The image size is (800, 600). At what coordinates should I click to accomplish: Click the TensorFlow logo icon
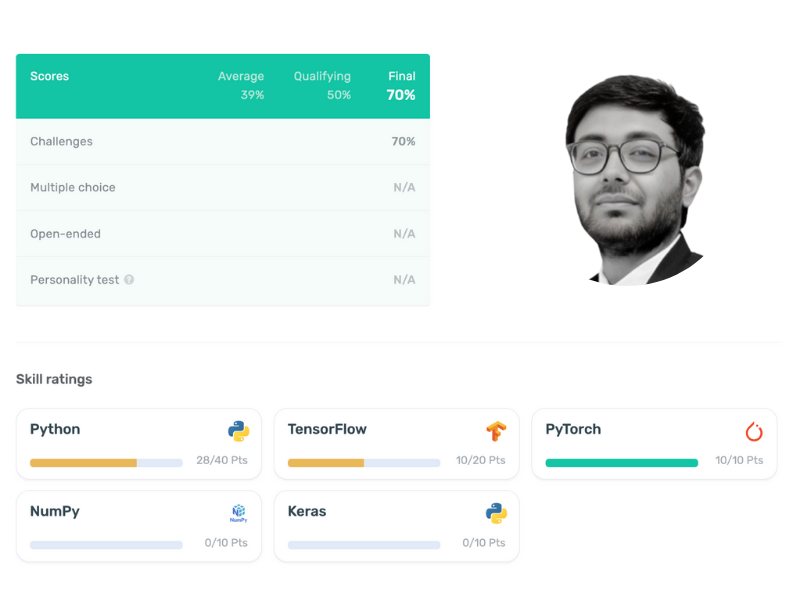496,431
